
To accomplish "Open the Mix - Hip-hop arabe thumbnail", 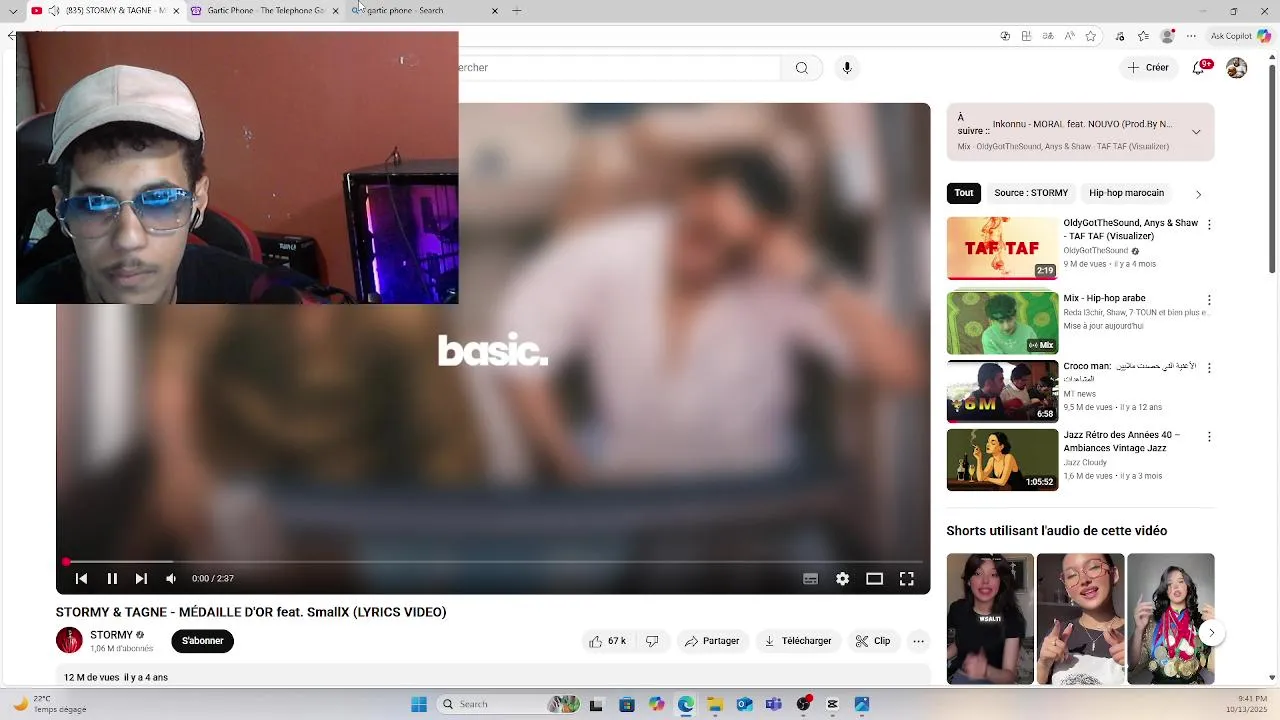I will [x=1002, y=322].
